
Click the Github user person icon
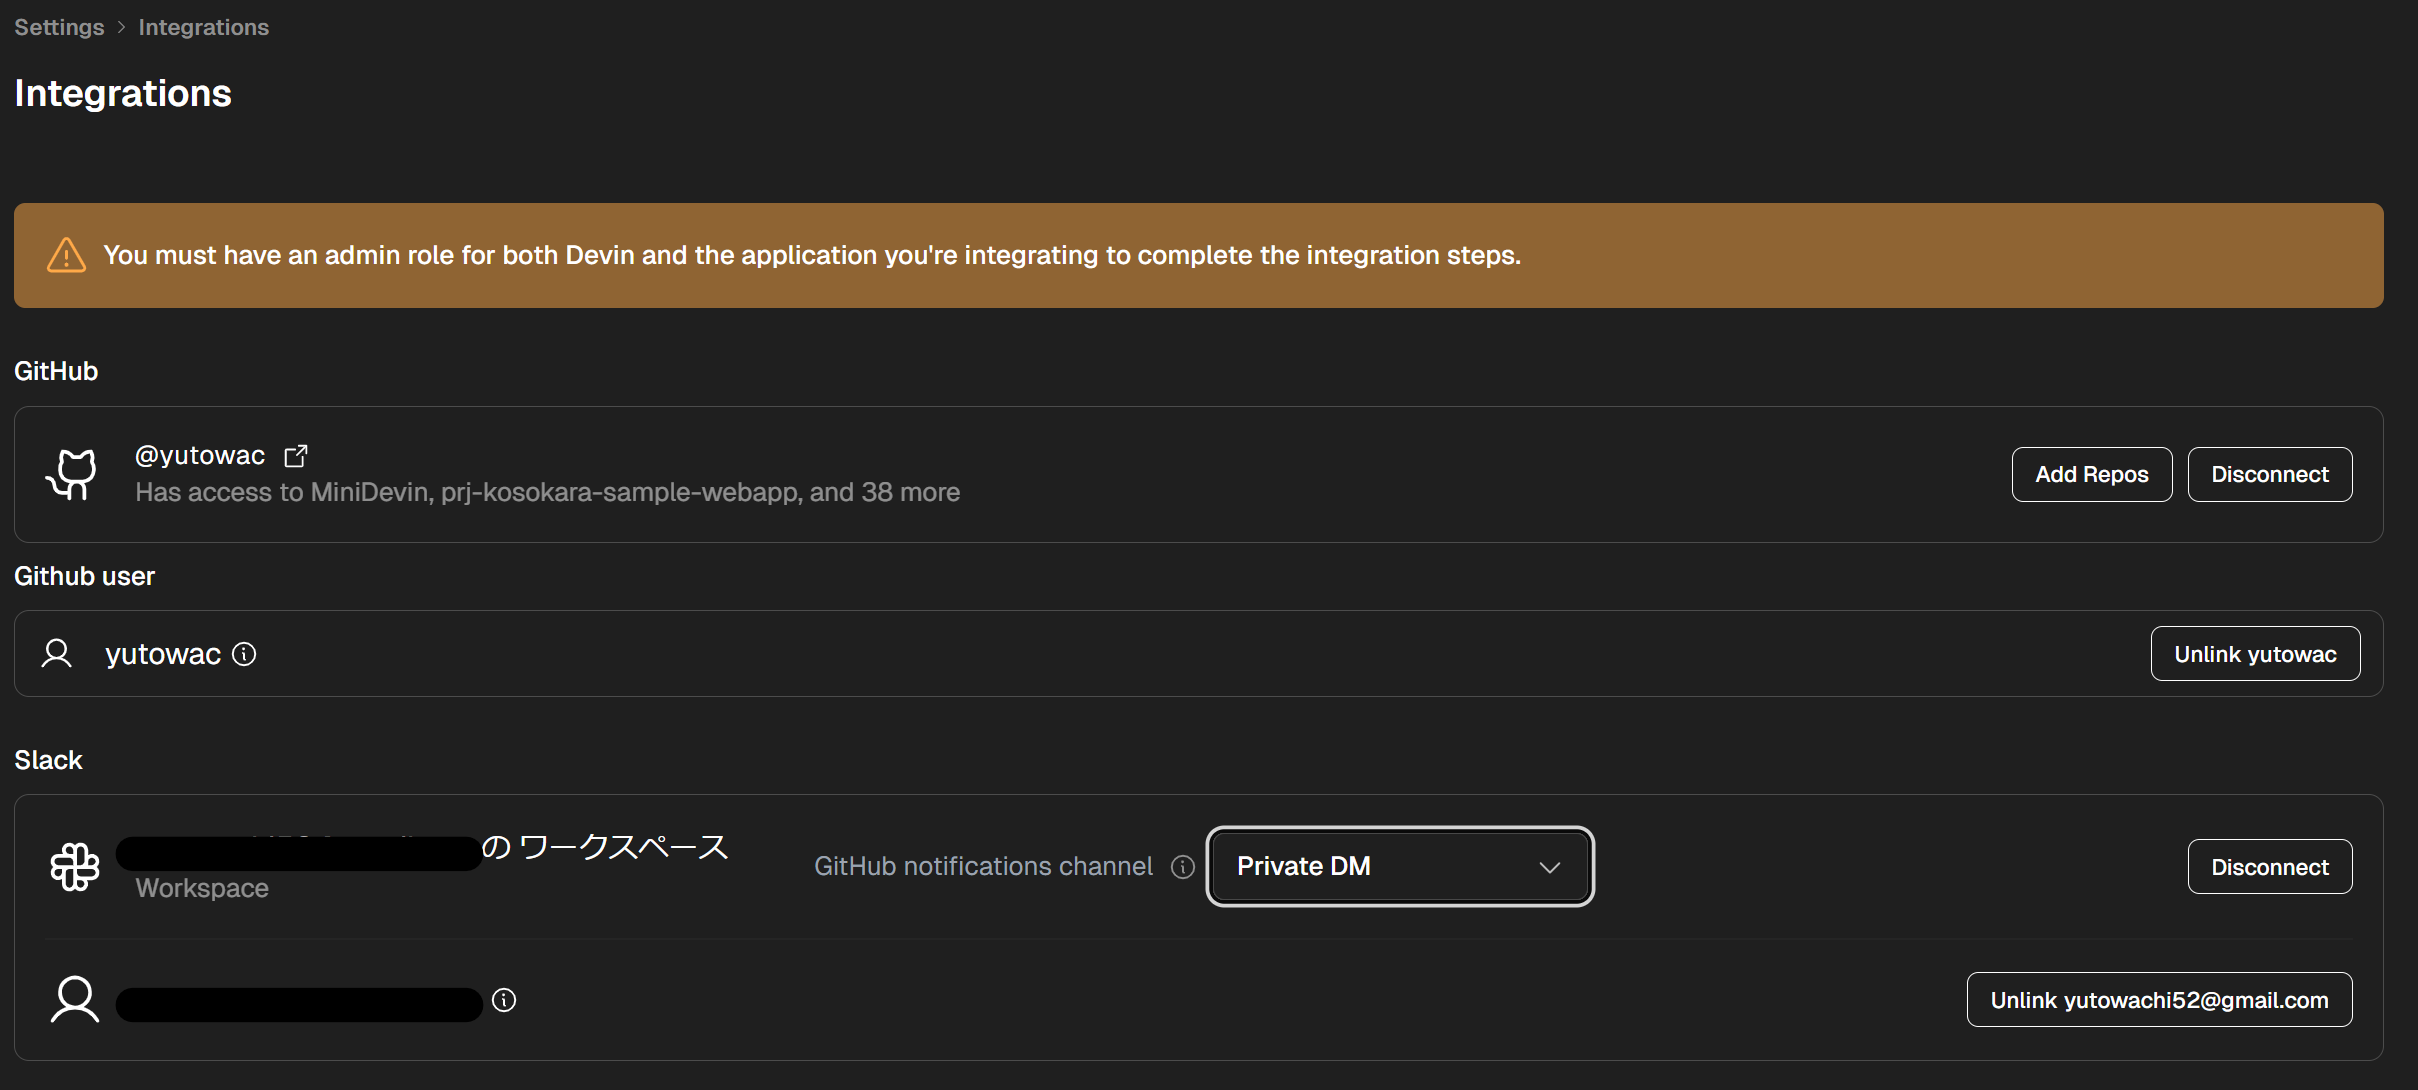click(x=57, y=654)
